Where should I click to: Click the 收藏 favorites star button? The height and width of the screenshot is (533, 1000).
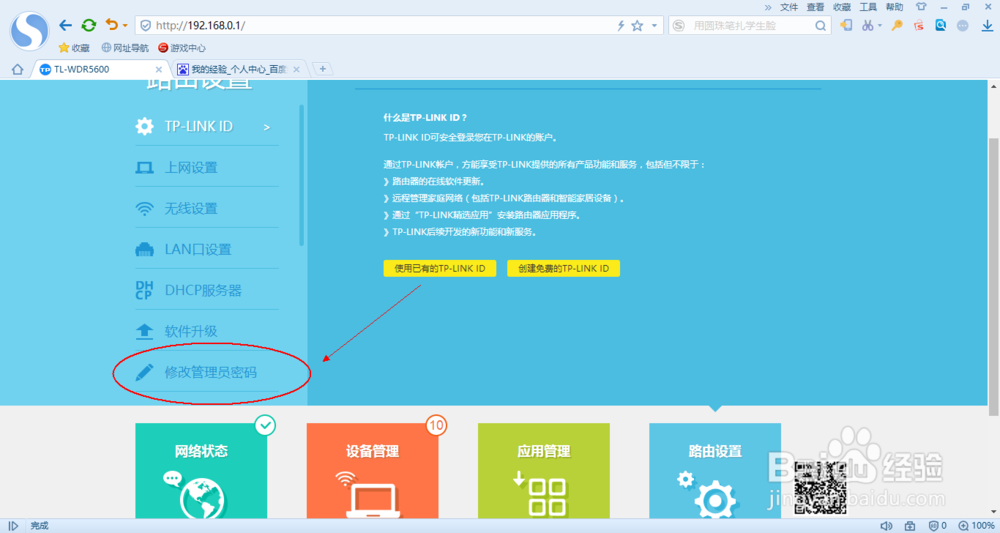click(x=74, y=48)
